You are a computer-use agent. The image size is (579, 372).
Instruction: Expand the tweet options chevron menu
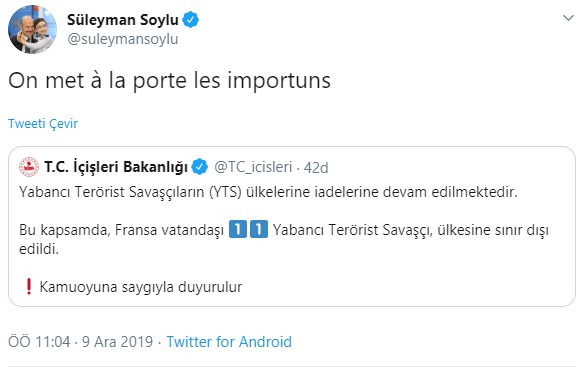(568, 18)
